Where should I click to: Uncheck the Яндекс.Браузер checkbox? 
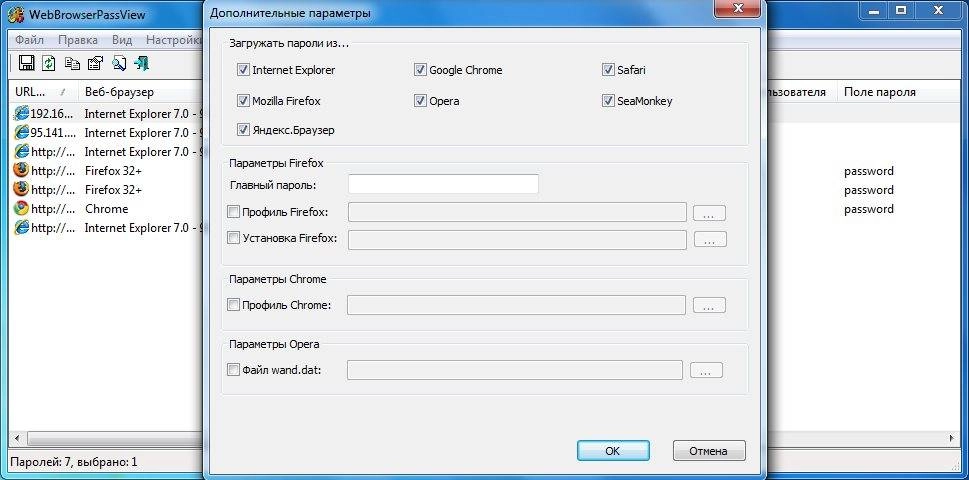pos(243,130)
